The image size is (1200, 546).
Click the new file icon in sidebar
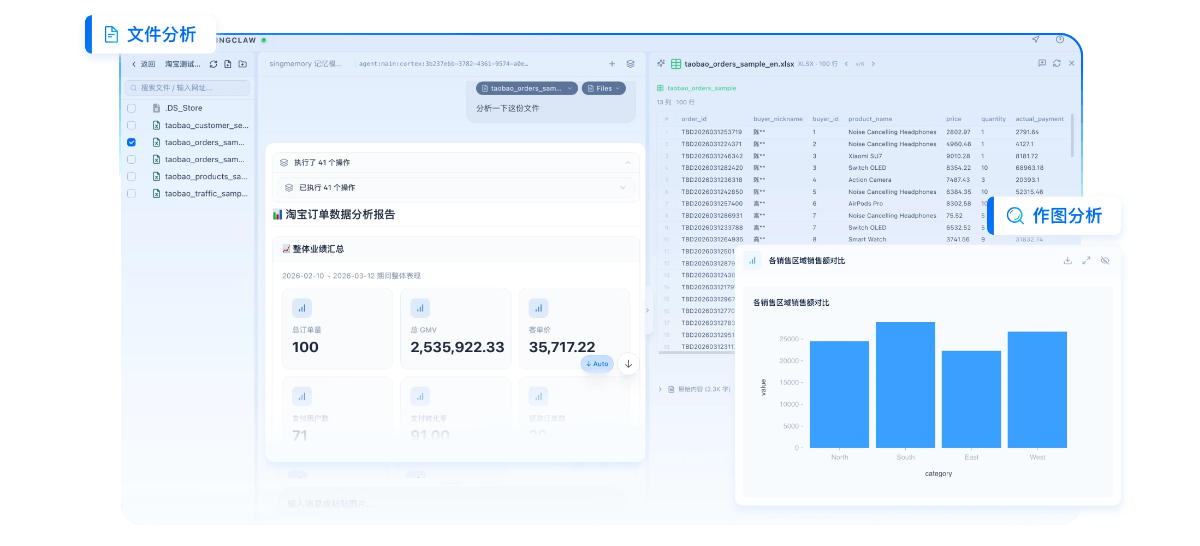[228, 64]
